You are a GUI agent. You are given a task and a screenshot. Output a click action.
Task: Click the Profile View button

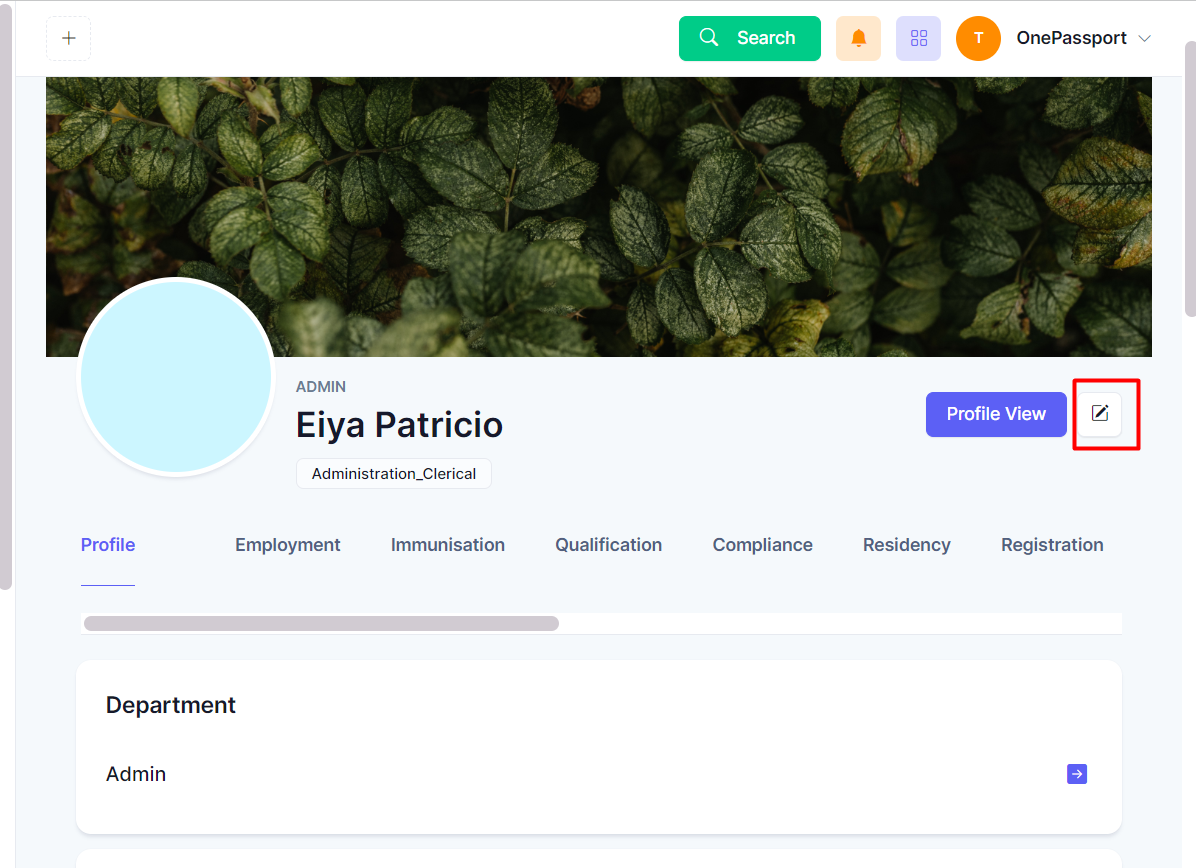(995, 414)
